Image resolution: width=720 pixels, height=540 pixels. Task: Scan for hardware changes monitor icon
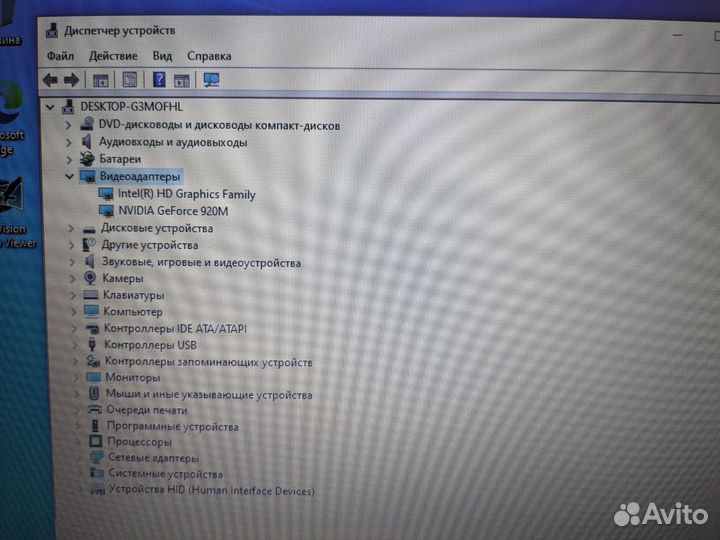(x=211, y=80)
